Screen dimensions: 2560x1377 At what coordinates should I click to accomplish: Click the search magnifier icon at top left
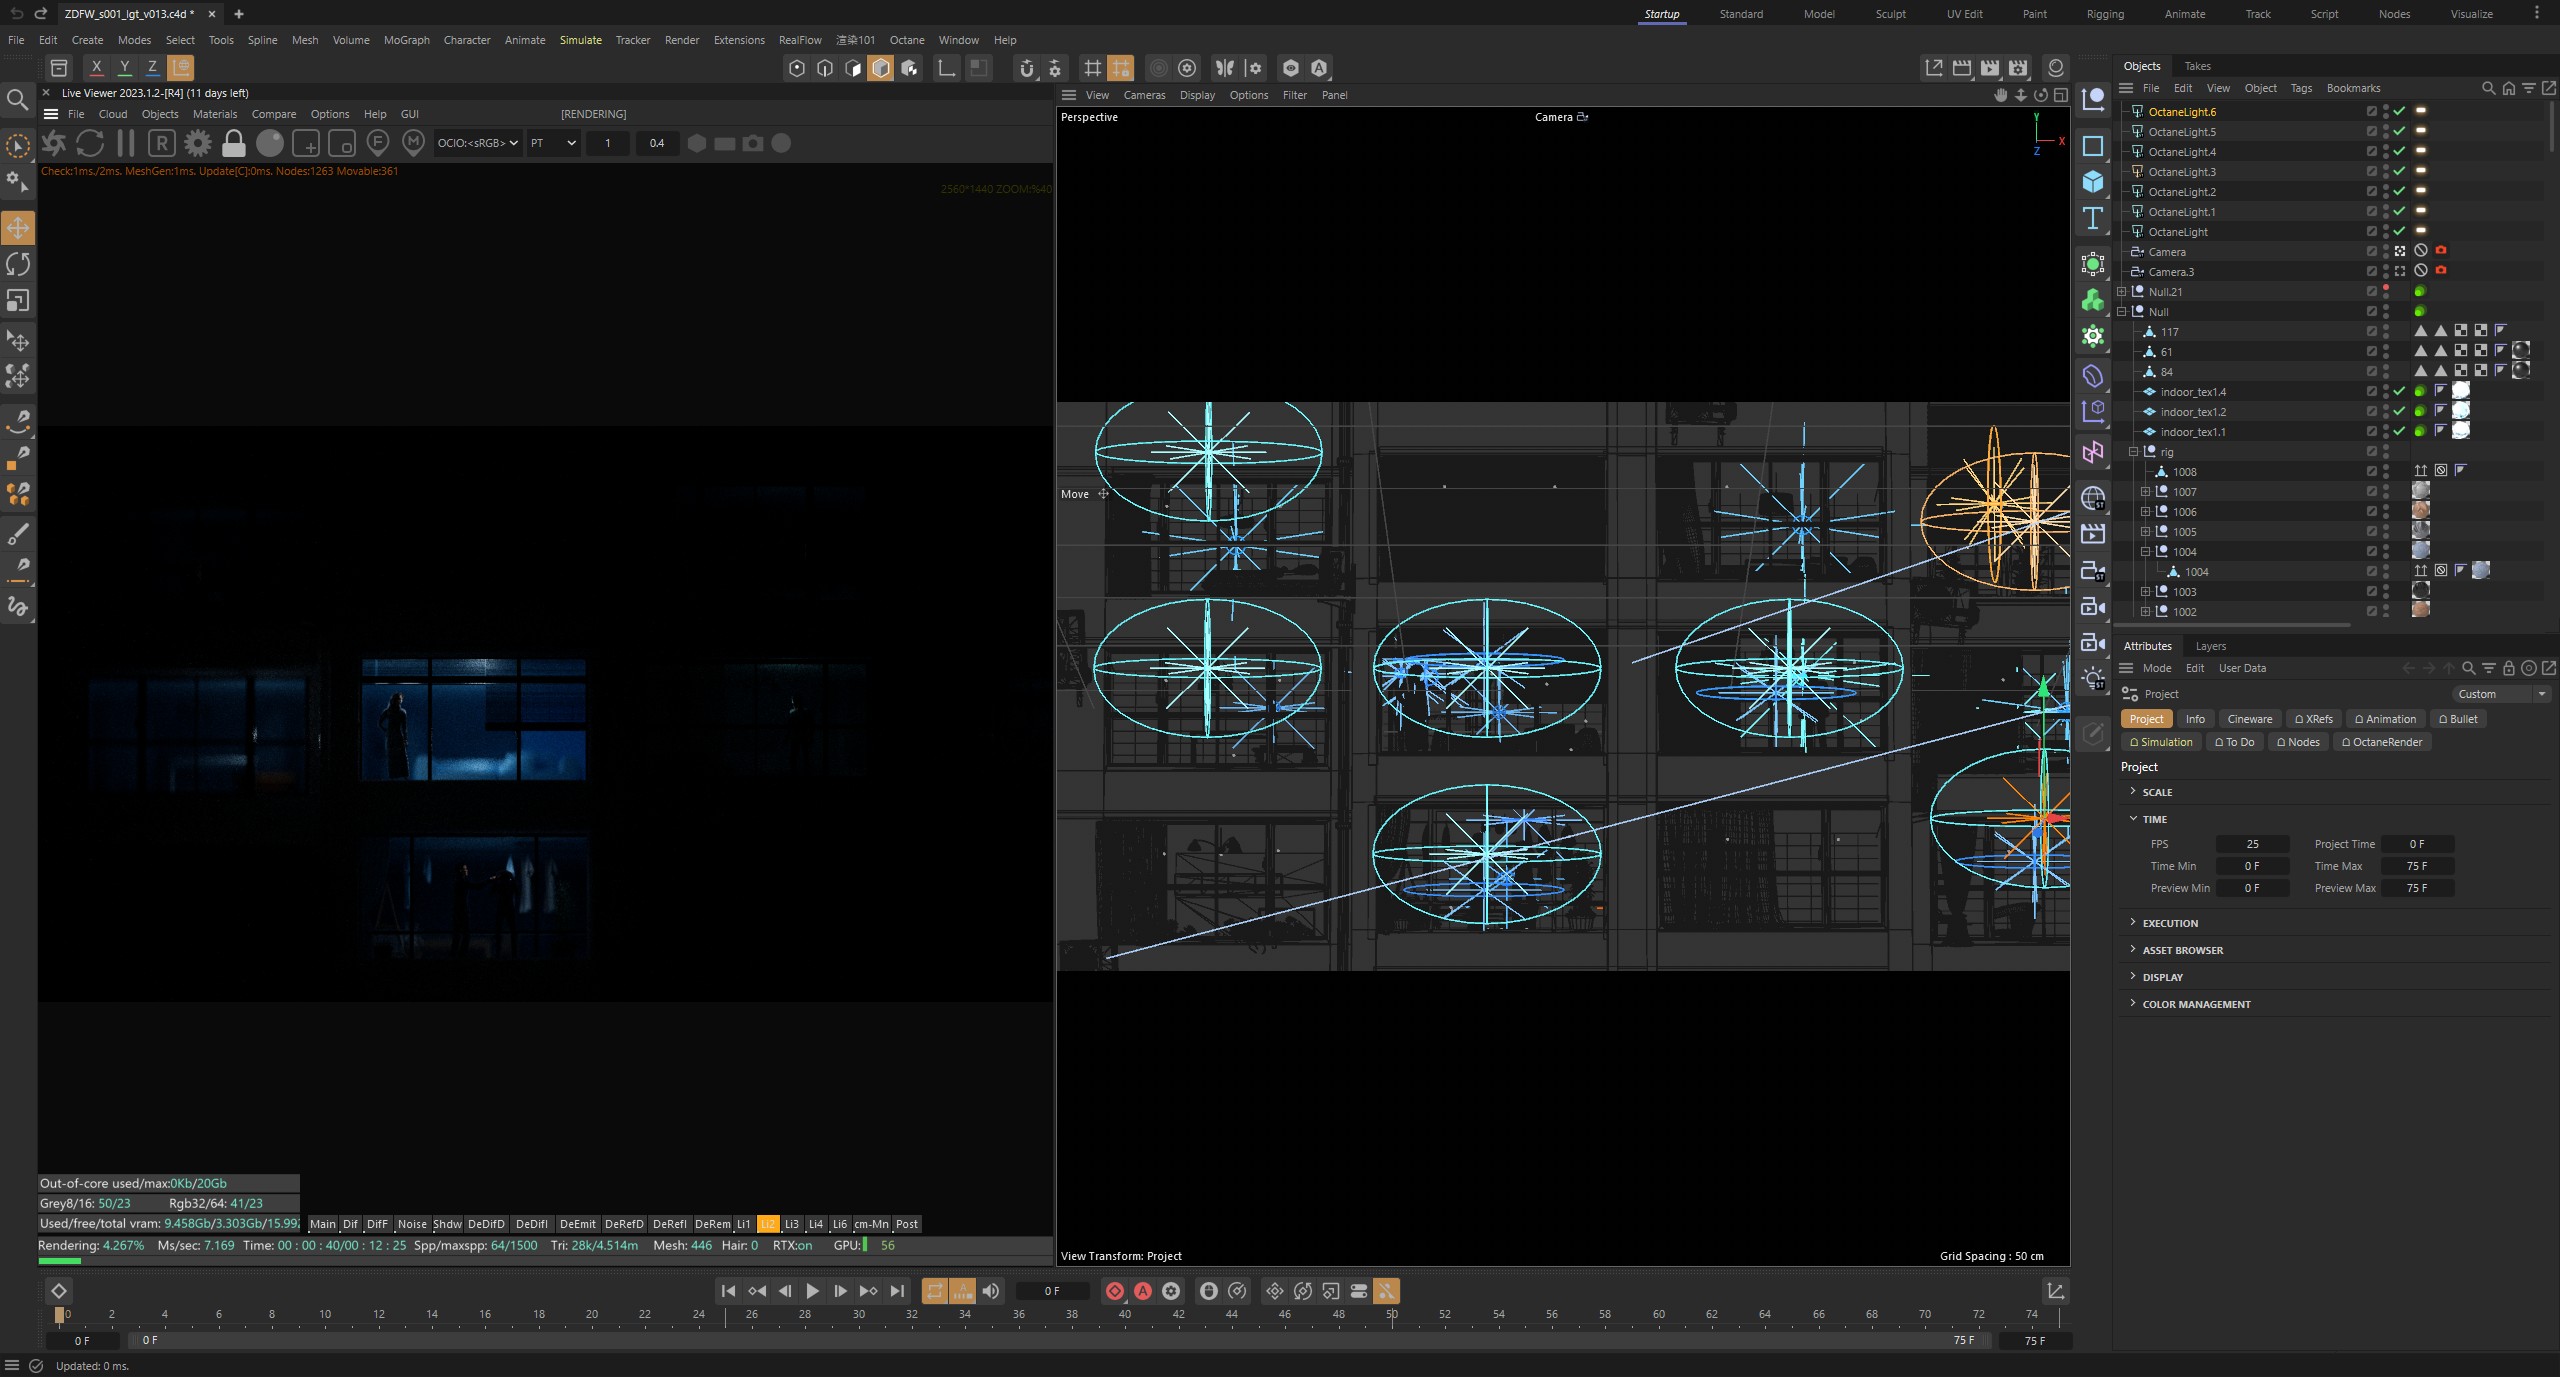point(17,100)
